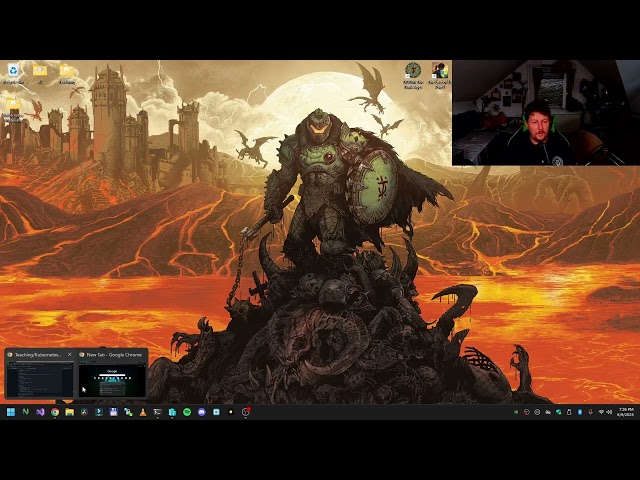Select the folder below Recycle Bin
The height and width of the screenshot is (480, 640).
[x=13, y=109]
